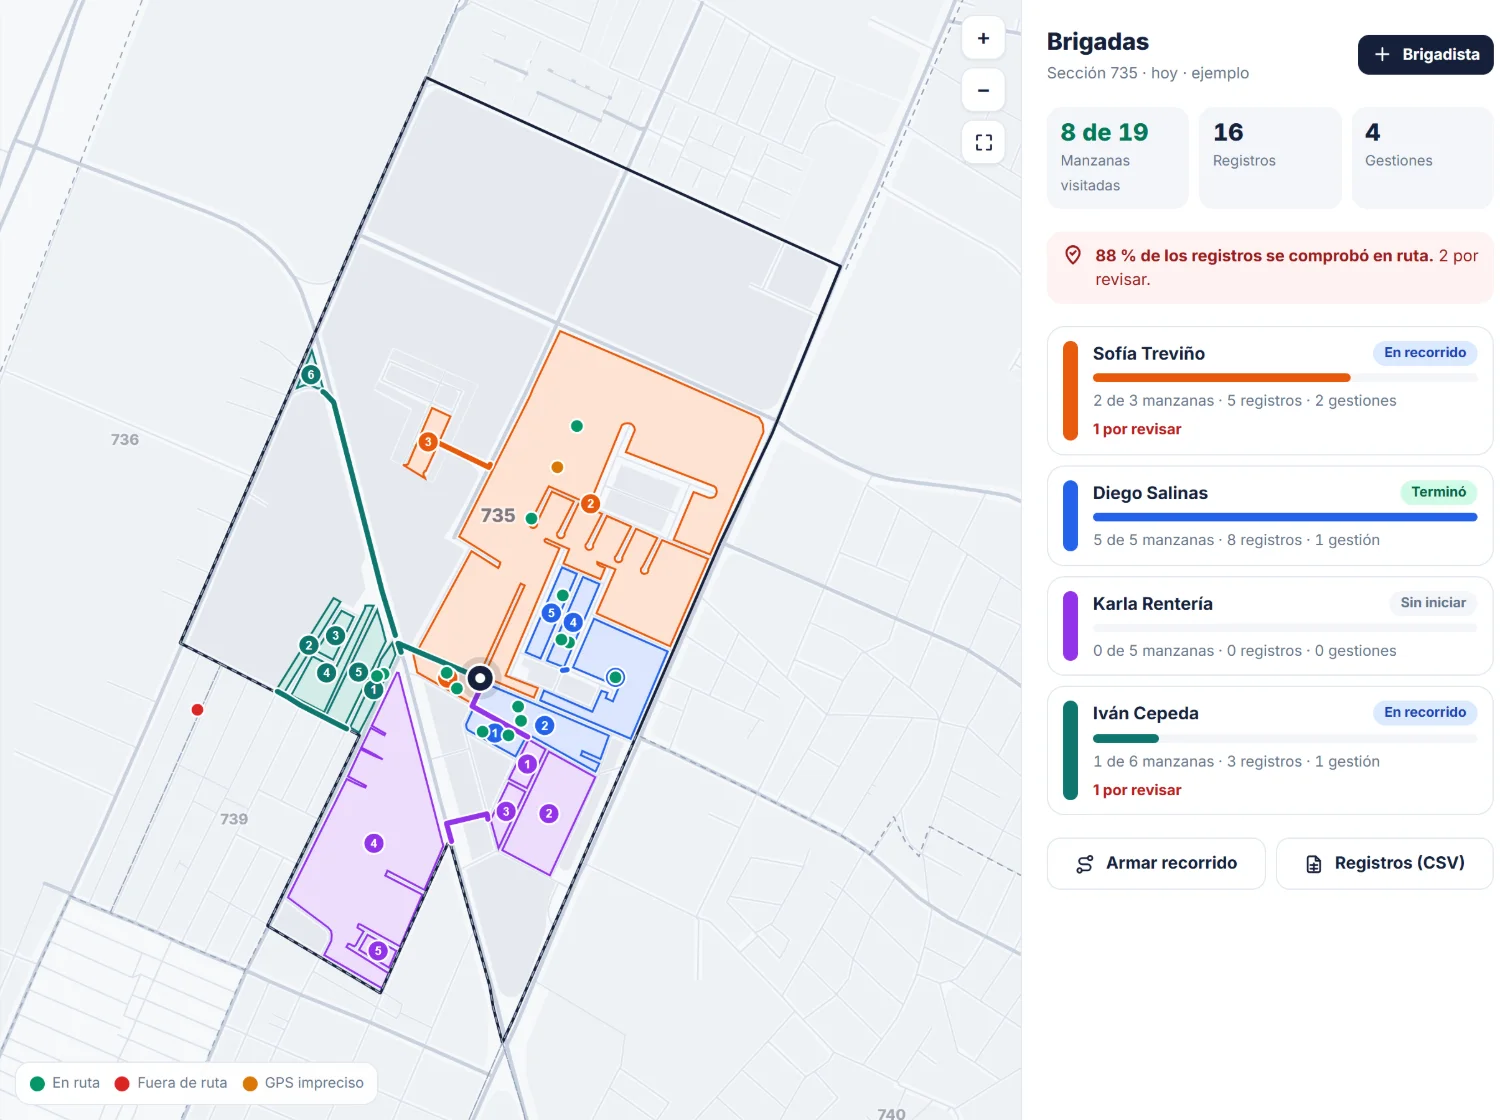The height and width of the screenshot is (1120, 1500).
Task: Click the location pin icon in the alert
Action: pyautogui.click(x=1073, y=255)
